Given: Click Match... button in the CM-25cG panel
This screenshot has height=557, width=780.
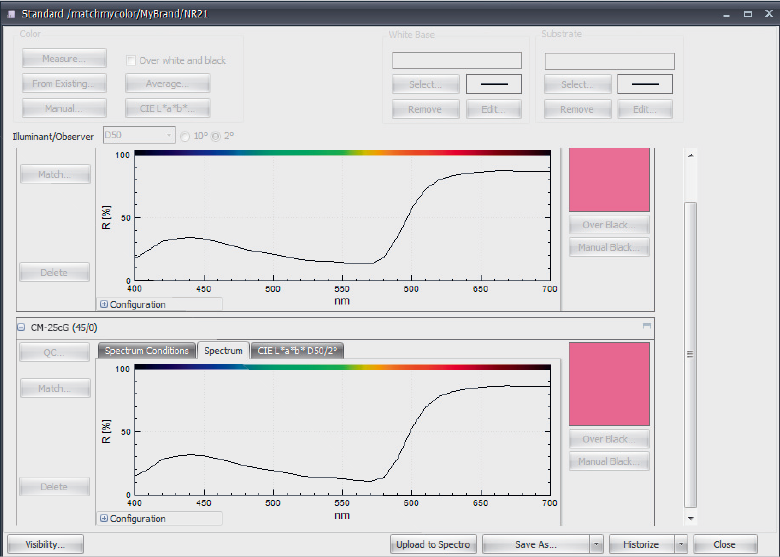Looking at the screenshot, I should [x=55, y=388].
